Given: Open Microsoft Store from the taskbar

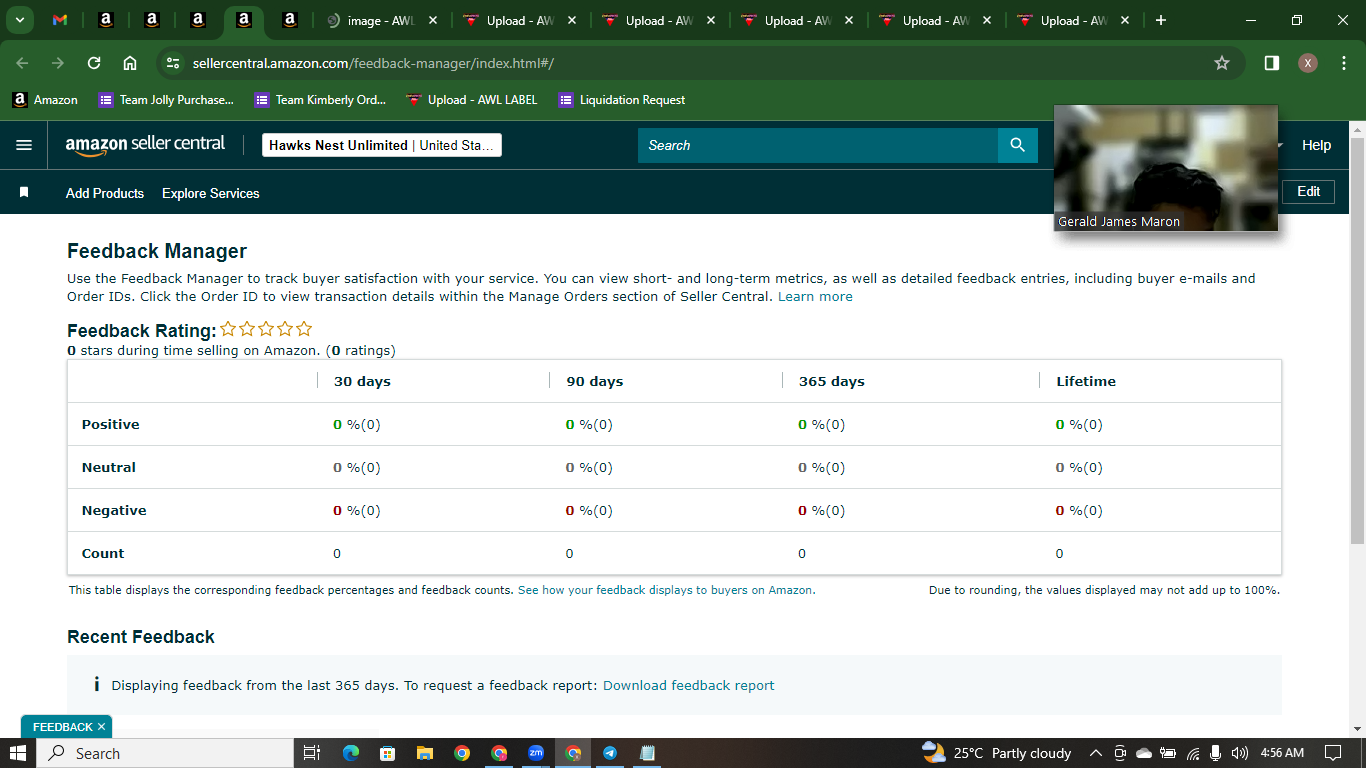Looking at the screenshot, I should (387, 753).
